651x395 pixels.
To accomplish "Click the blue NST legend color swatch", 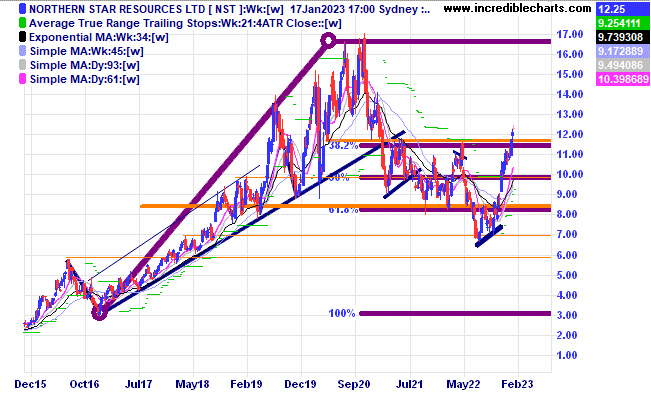I will coord(22,9).
